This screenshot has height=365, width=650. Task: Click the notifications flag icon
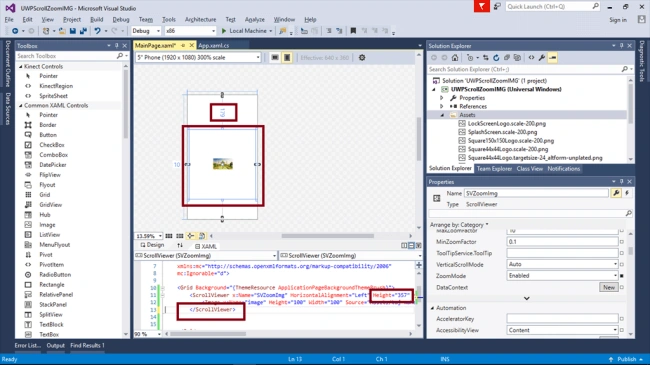pos(482,7)
